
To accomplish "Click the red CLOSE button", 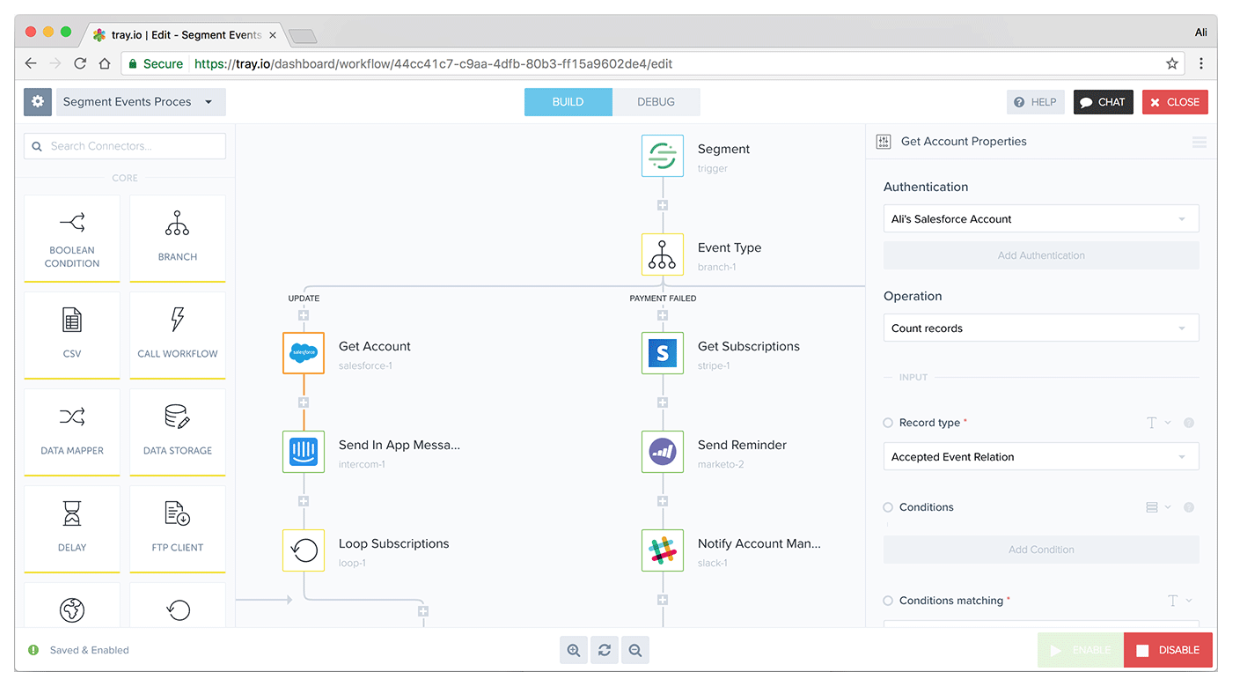I will point(1175,102).
